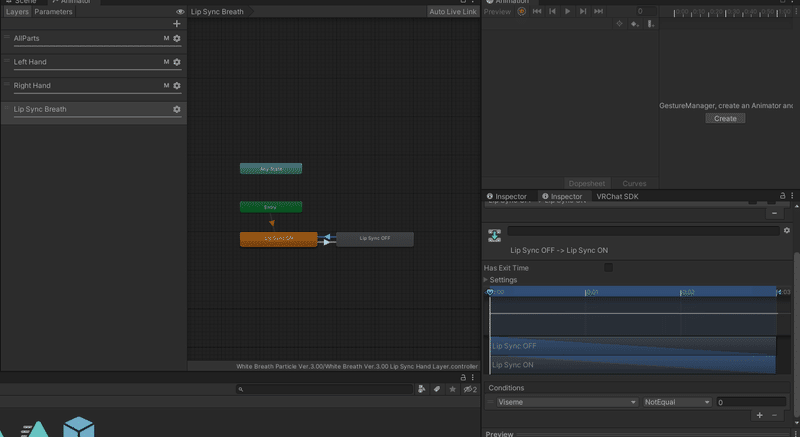Select Any State node
Image resolution: width=800 pixels, height=437 pixels.
271,168
